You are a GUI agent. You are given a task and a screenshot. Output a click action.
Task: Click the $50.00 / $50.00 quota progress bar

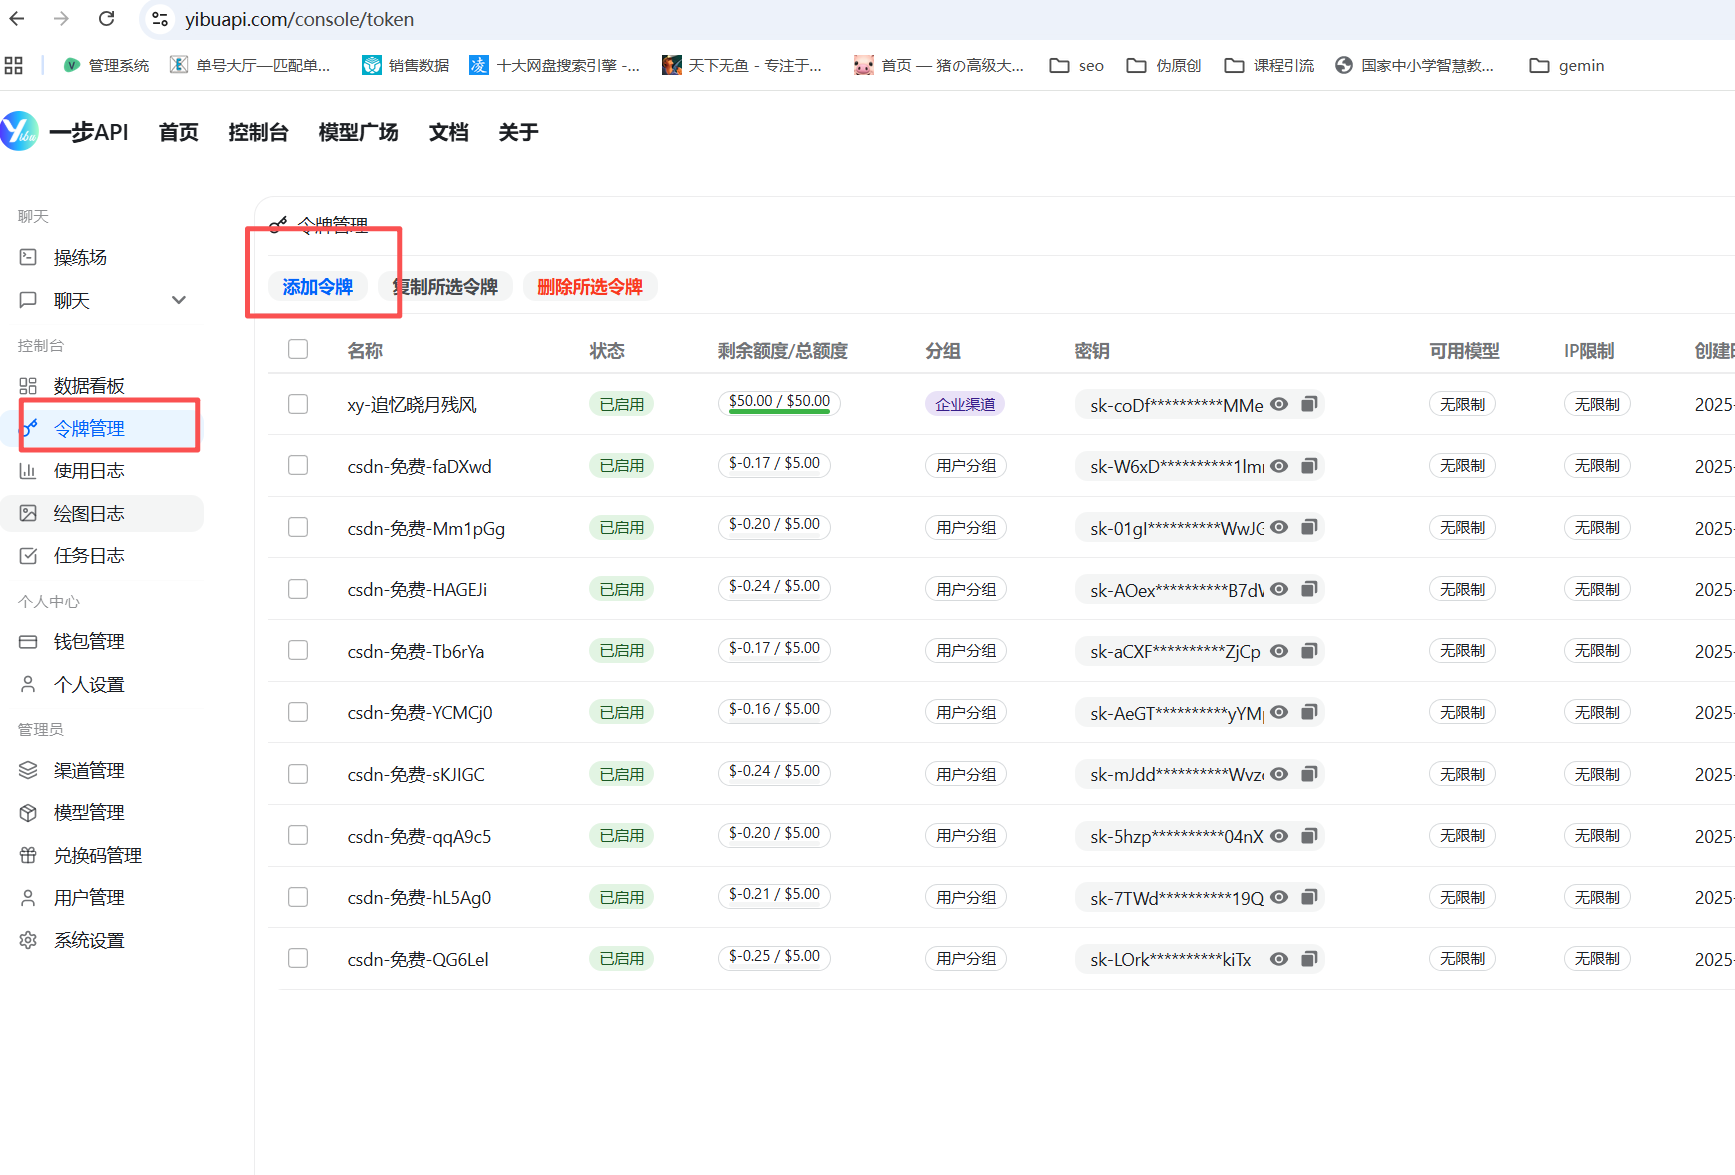pos(779,403)
